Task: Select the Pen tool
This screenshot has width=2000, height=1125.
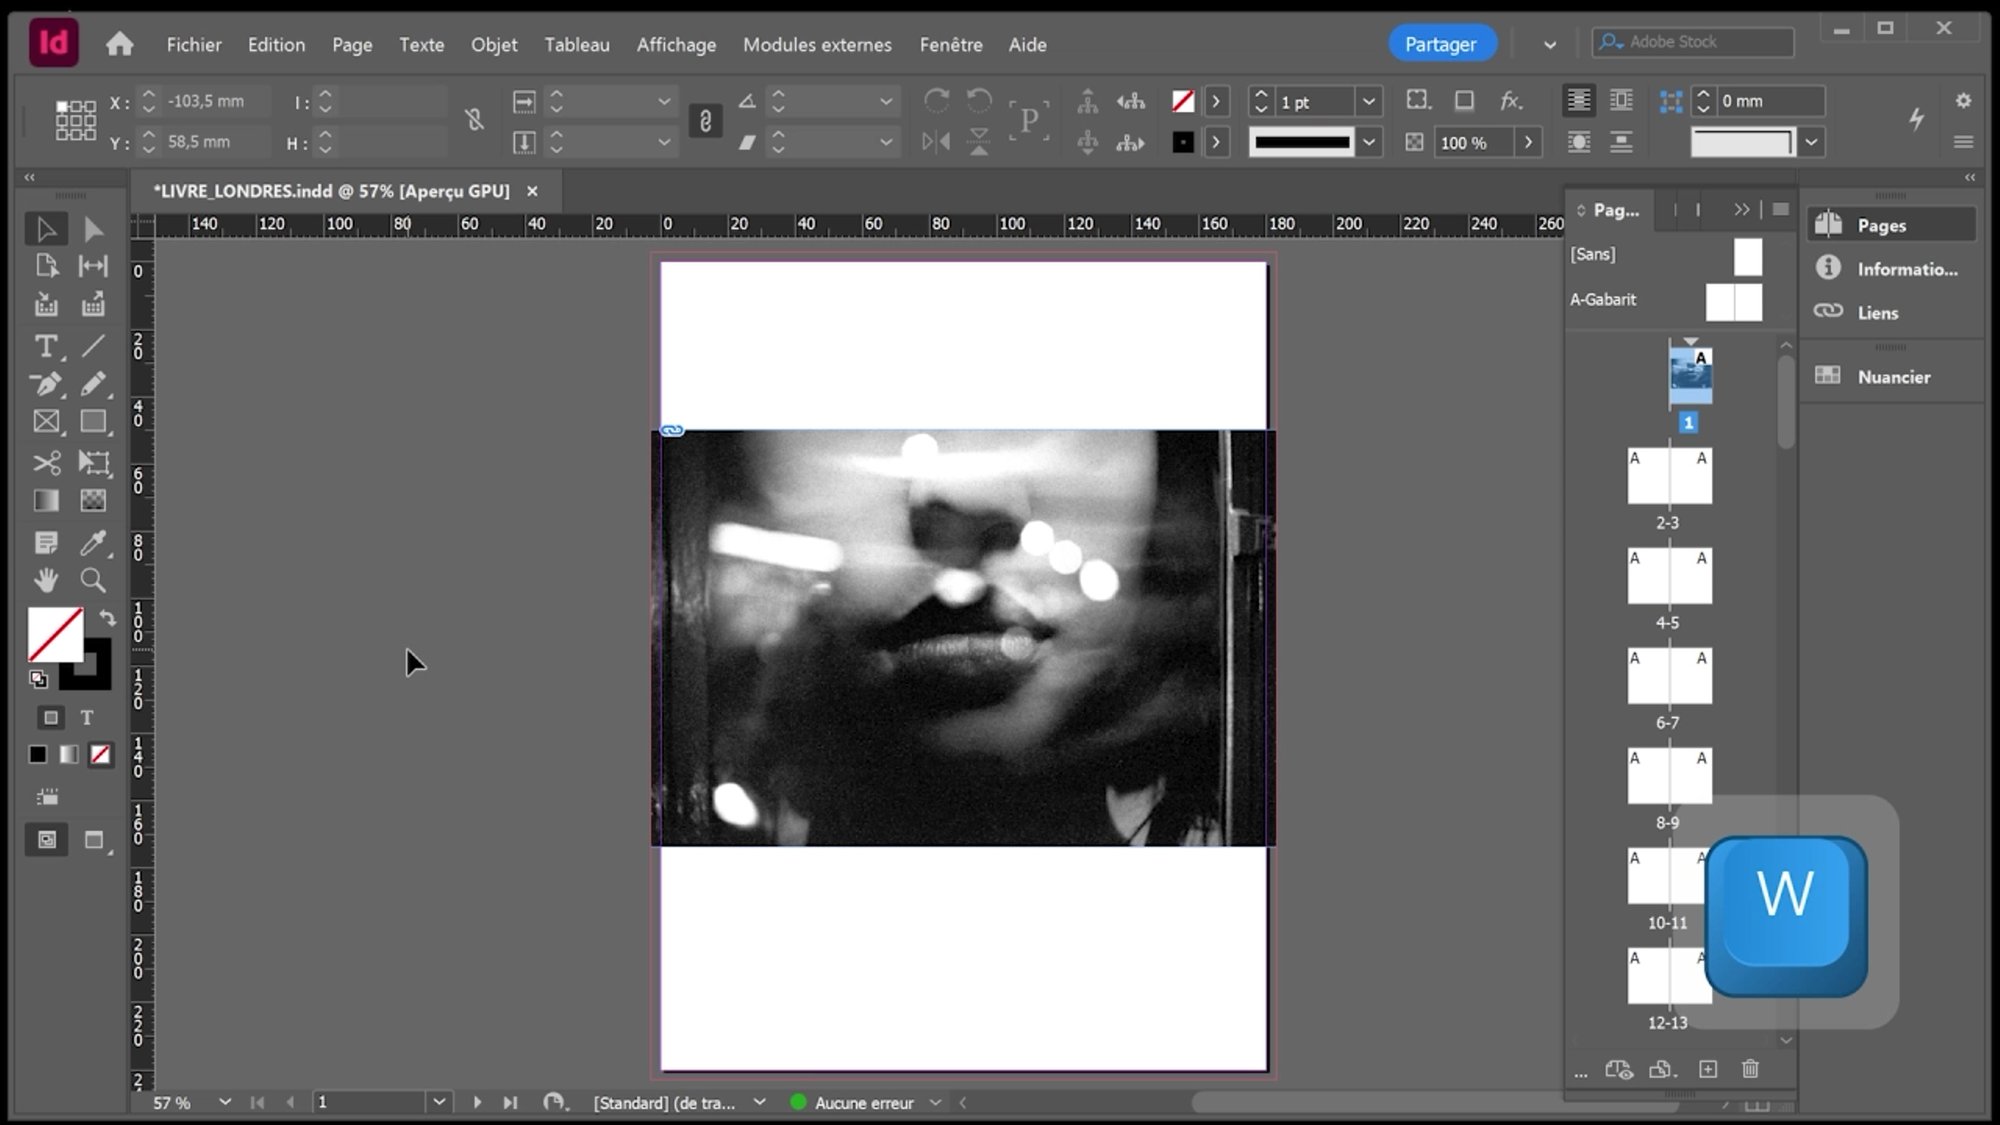Action: point(46,384)
